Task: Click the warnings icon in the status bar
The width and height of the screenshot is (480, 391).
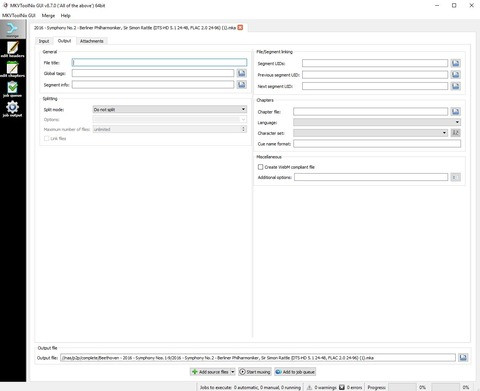Action: (x=309, y=387)
